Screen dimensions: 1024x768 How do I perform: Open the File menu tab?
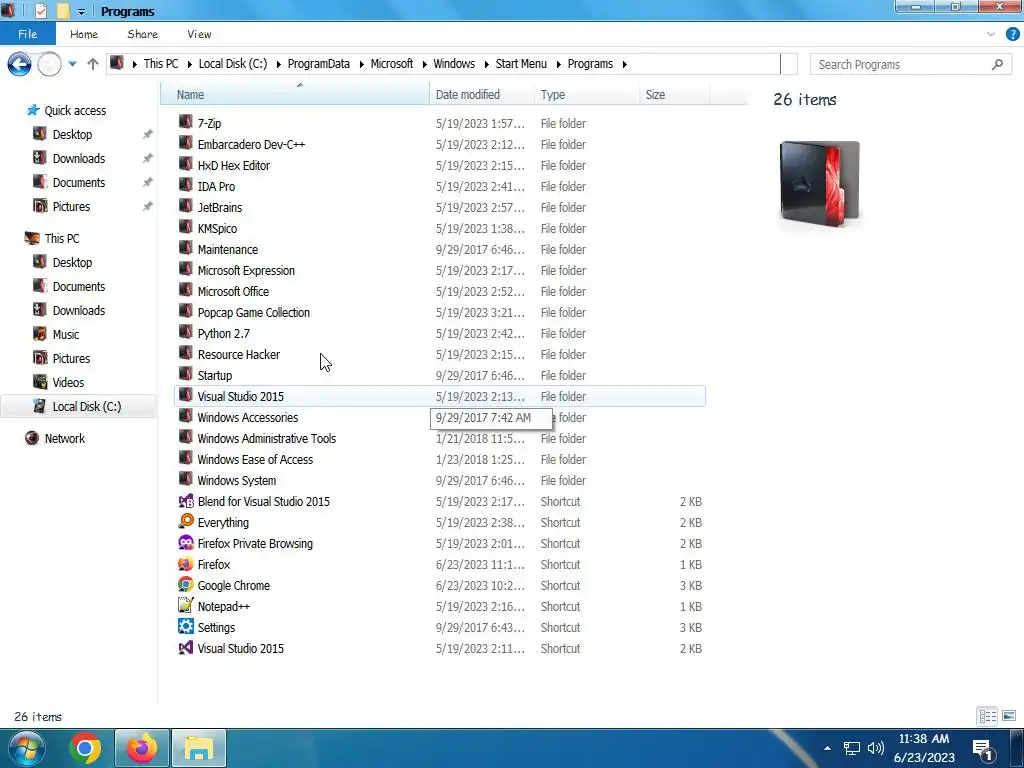click(27, 35)
